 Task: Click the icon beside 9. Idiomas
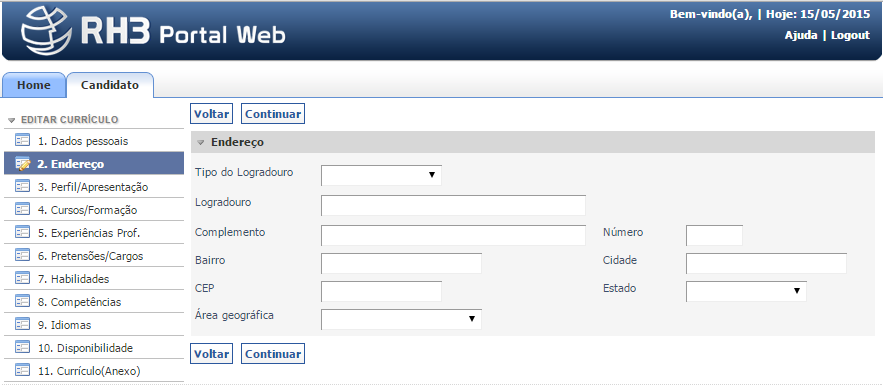point(23,325)
